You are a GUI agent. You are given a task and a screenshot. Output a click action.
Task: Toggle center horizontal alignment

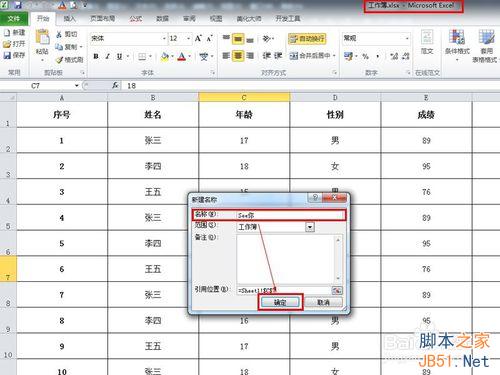pyautogui.click(x=238, y=56)
